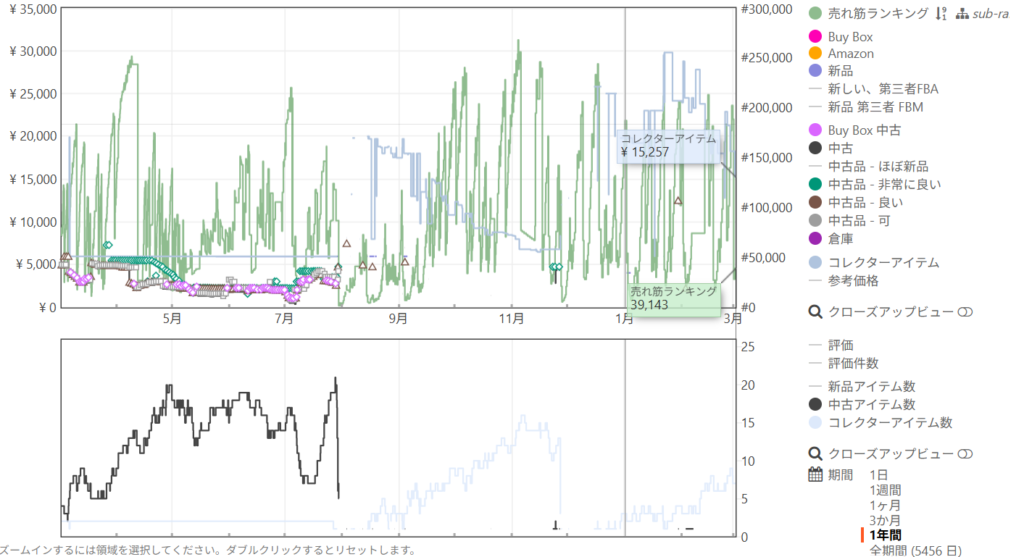The height and width of the screenshot is (557, 1024).
Task: Click the 中古品 - 非常に良い legend entry
Action: (x=884, y=184)
